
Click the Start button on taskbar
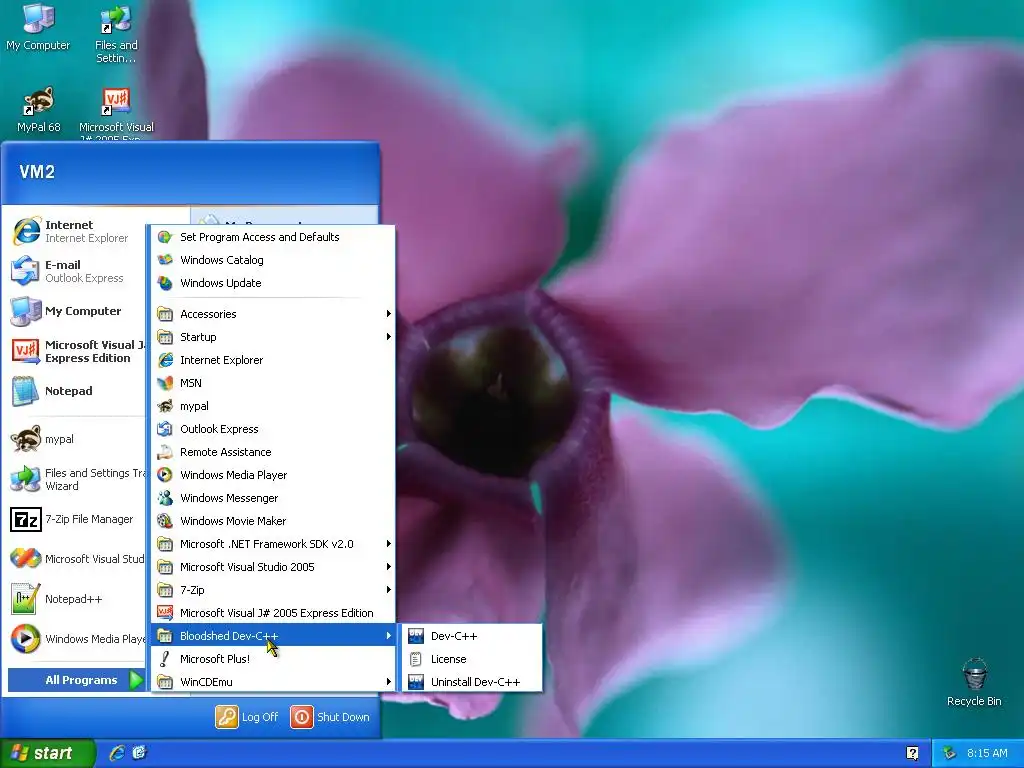click(47, 753)
